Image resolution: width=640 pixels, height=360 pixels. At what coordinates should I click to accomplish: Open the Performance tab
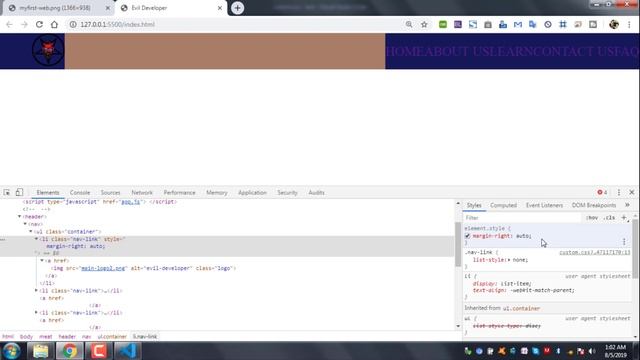[179, 193]
